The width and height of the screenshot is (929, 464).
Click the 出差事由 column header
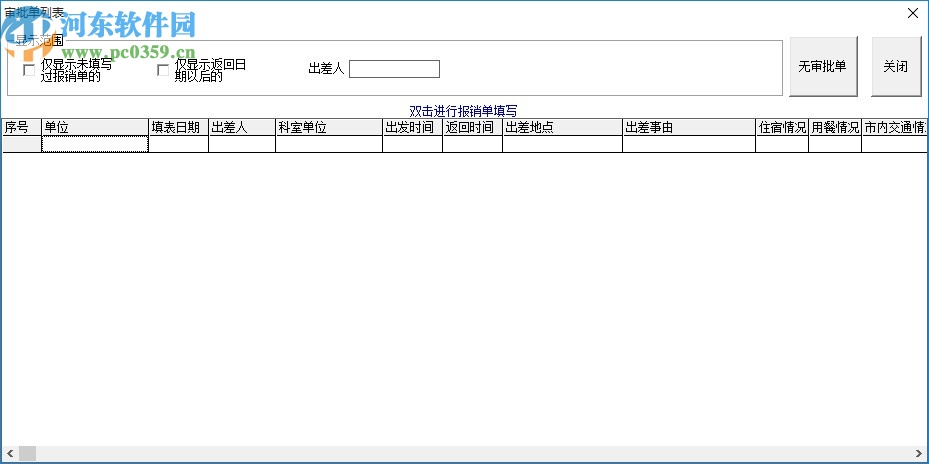689,127
